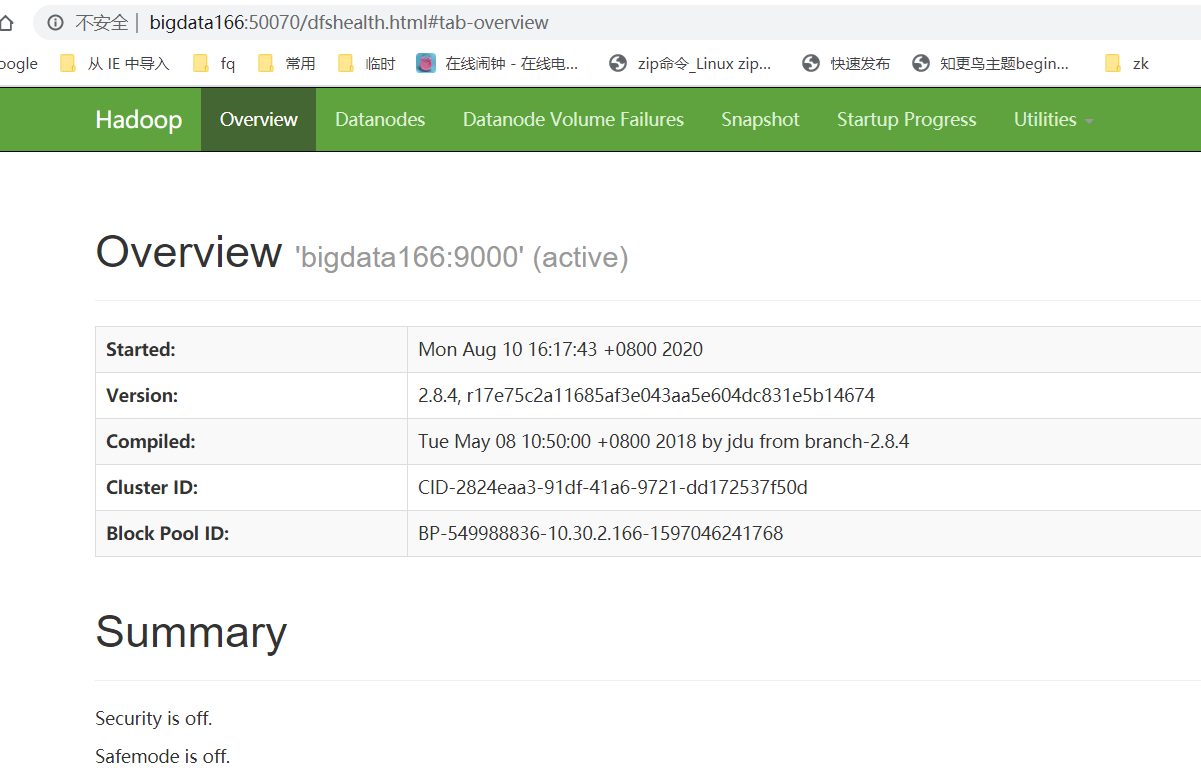
Task: Open the 在线闹钟 bookmark
Action: pyautogui.click(x=498, y=64)
